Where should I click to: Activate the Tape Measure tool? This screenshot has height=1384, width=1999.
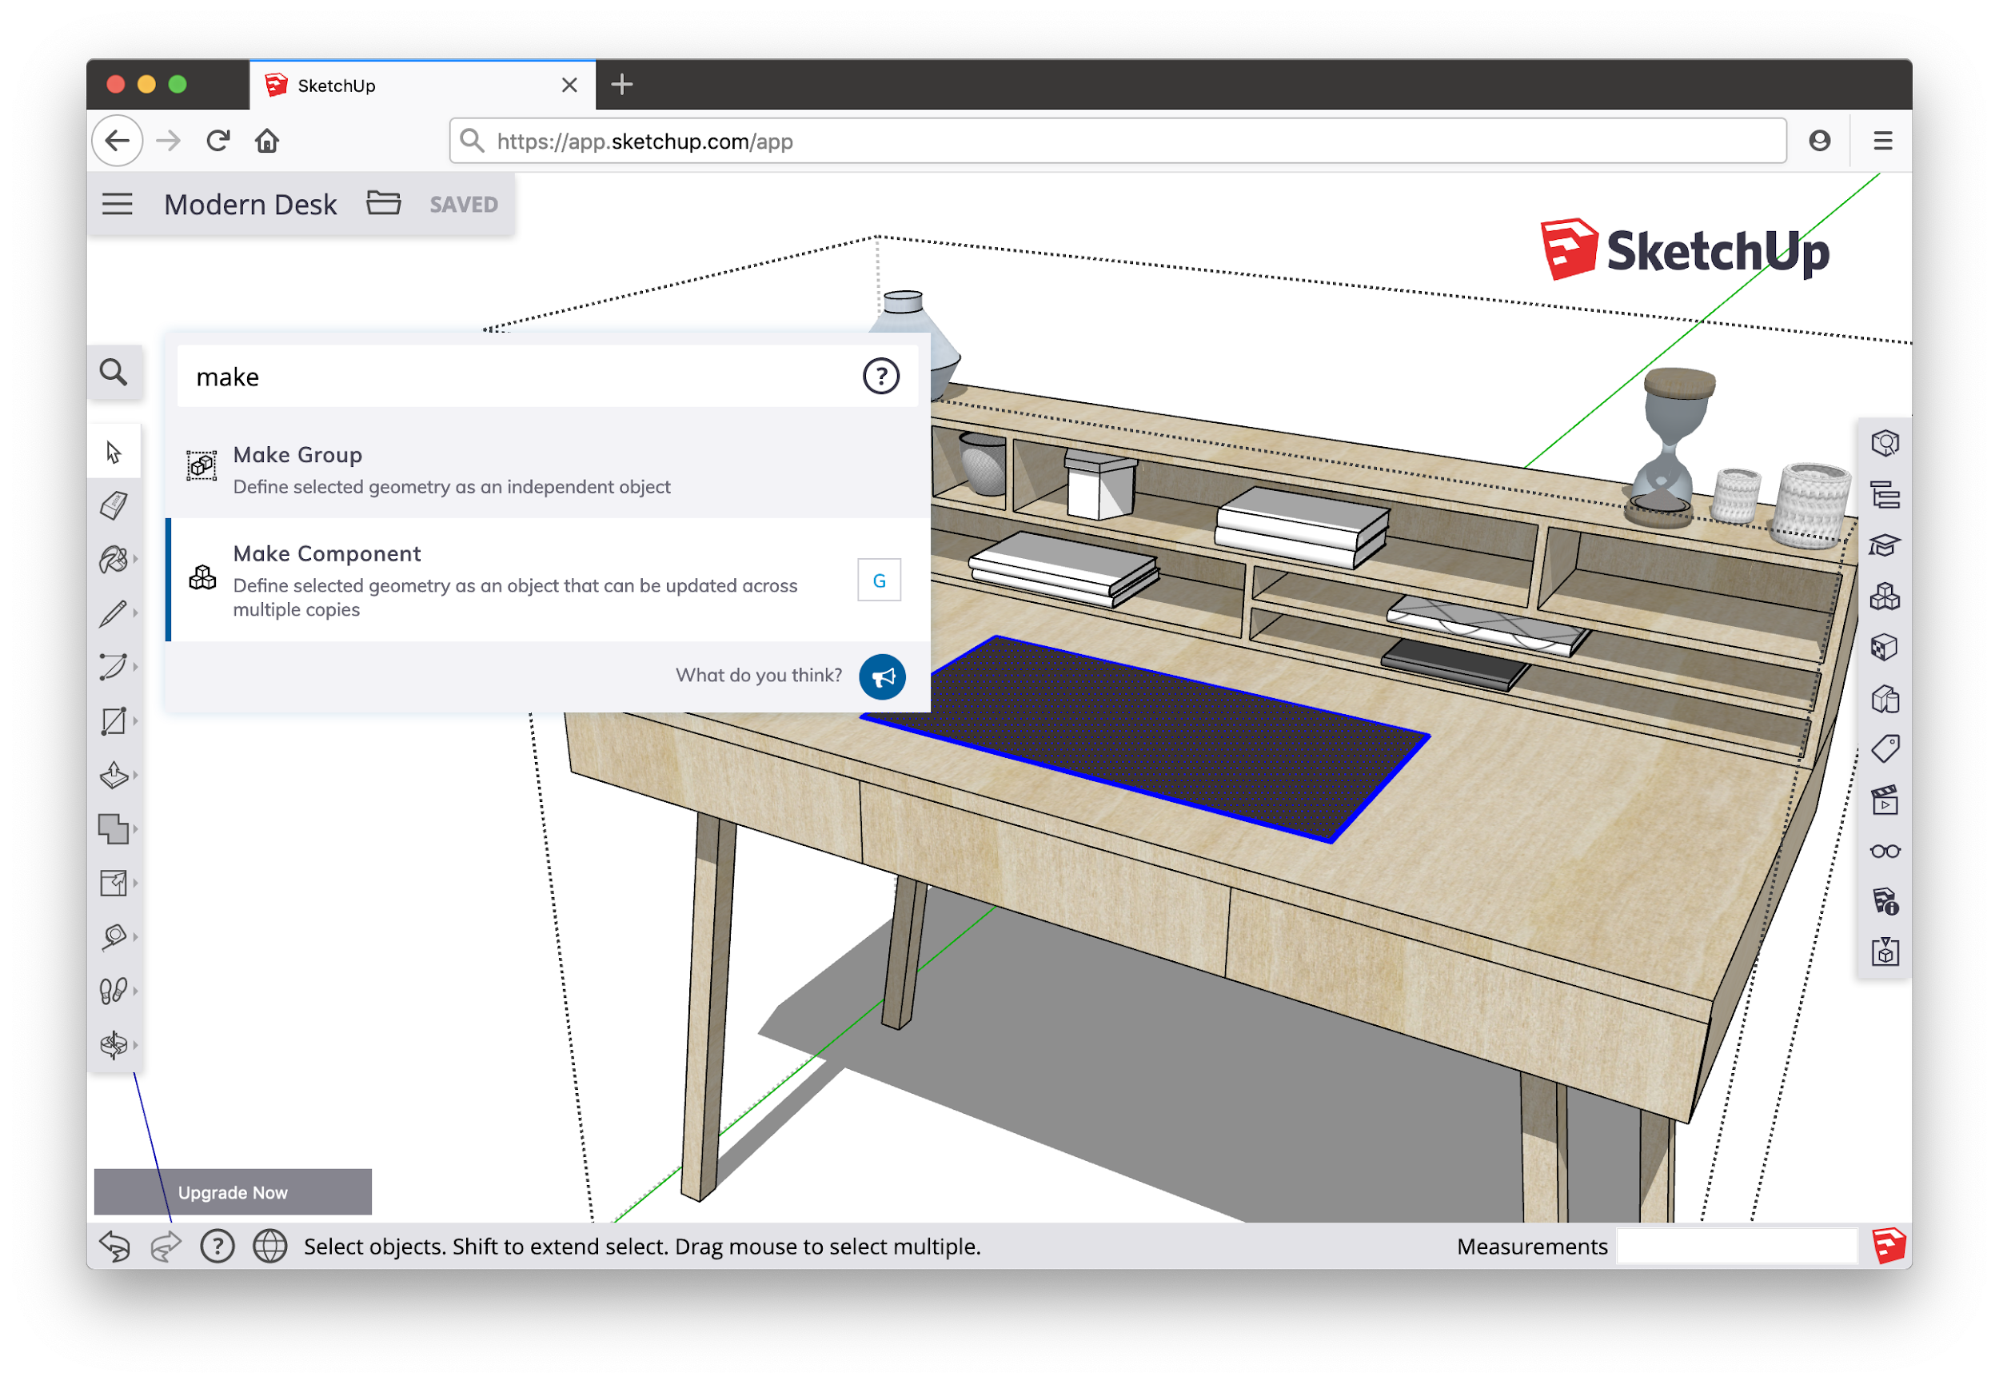113,937
